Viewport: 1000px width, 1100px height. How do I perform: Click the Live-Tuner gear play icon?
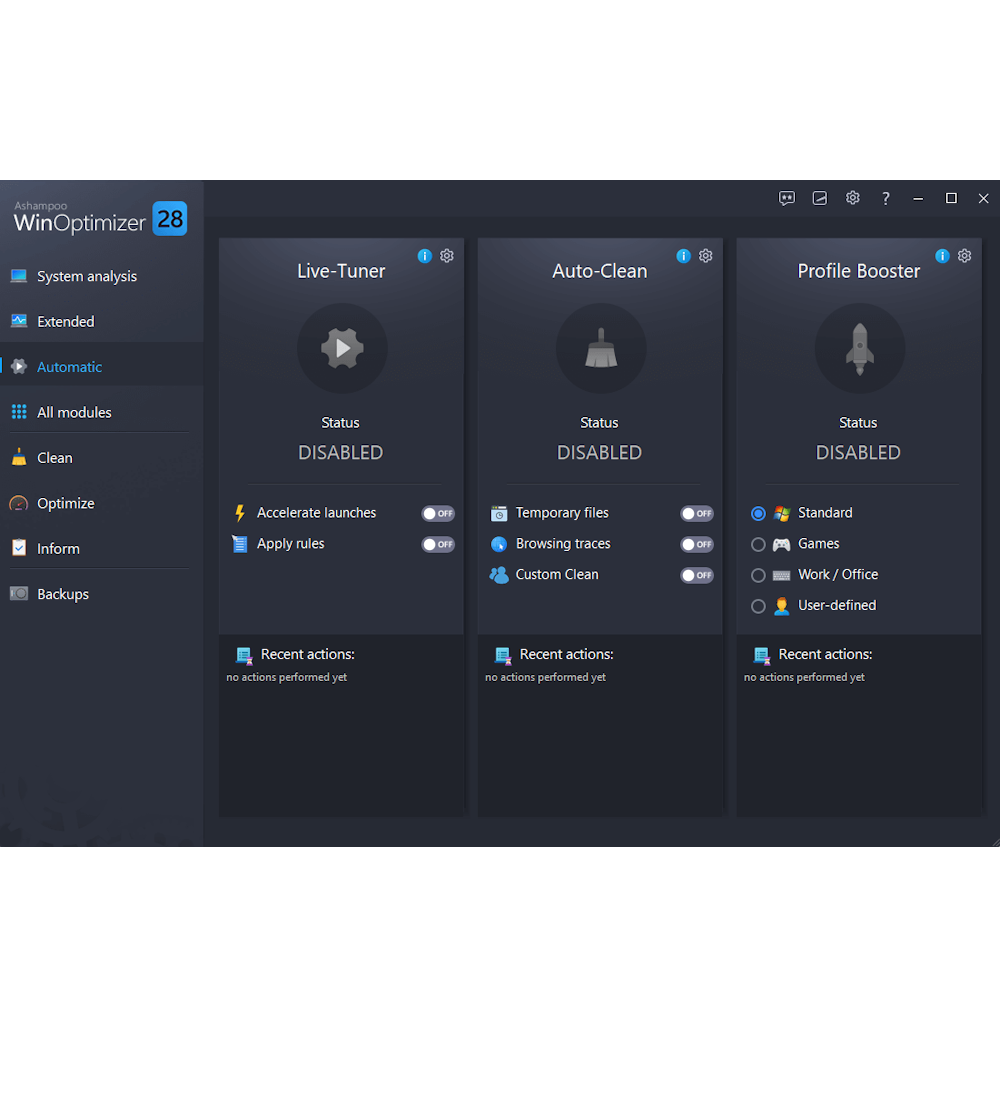[341, 349]
